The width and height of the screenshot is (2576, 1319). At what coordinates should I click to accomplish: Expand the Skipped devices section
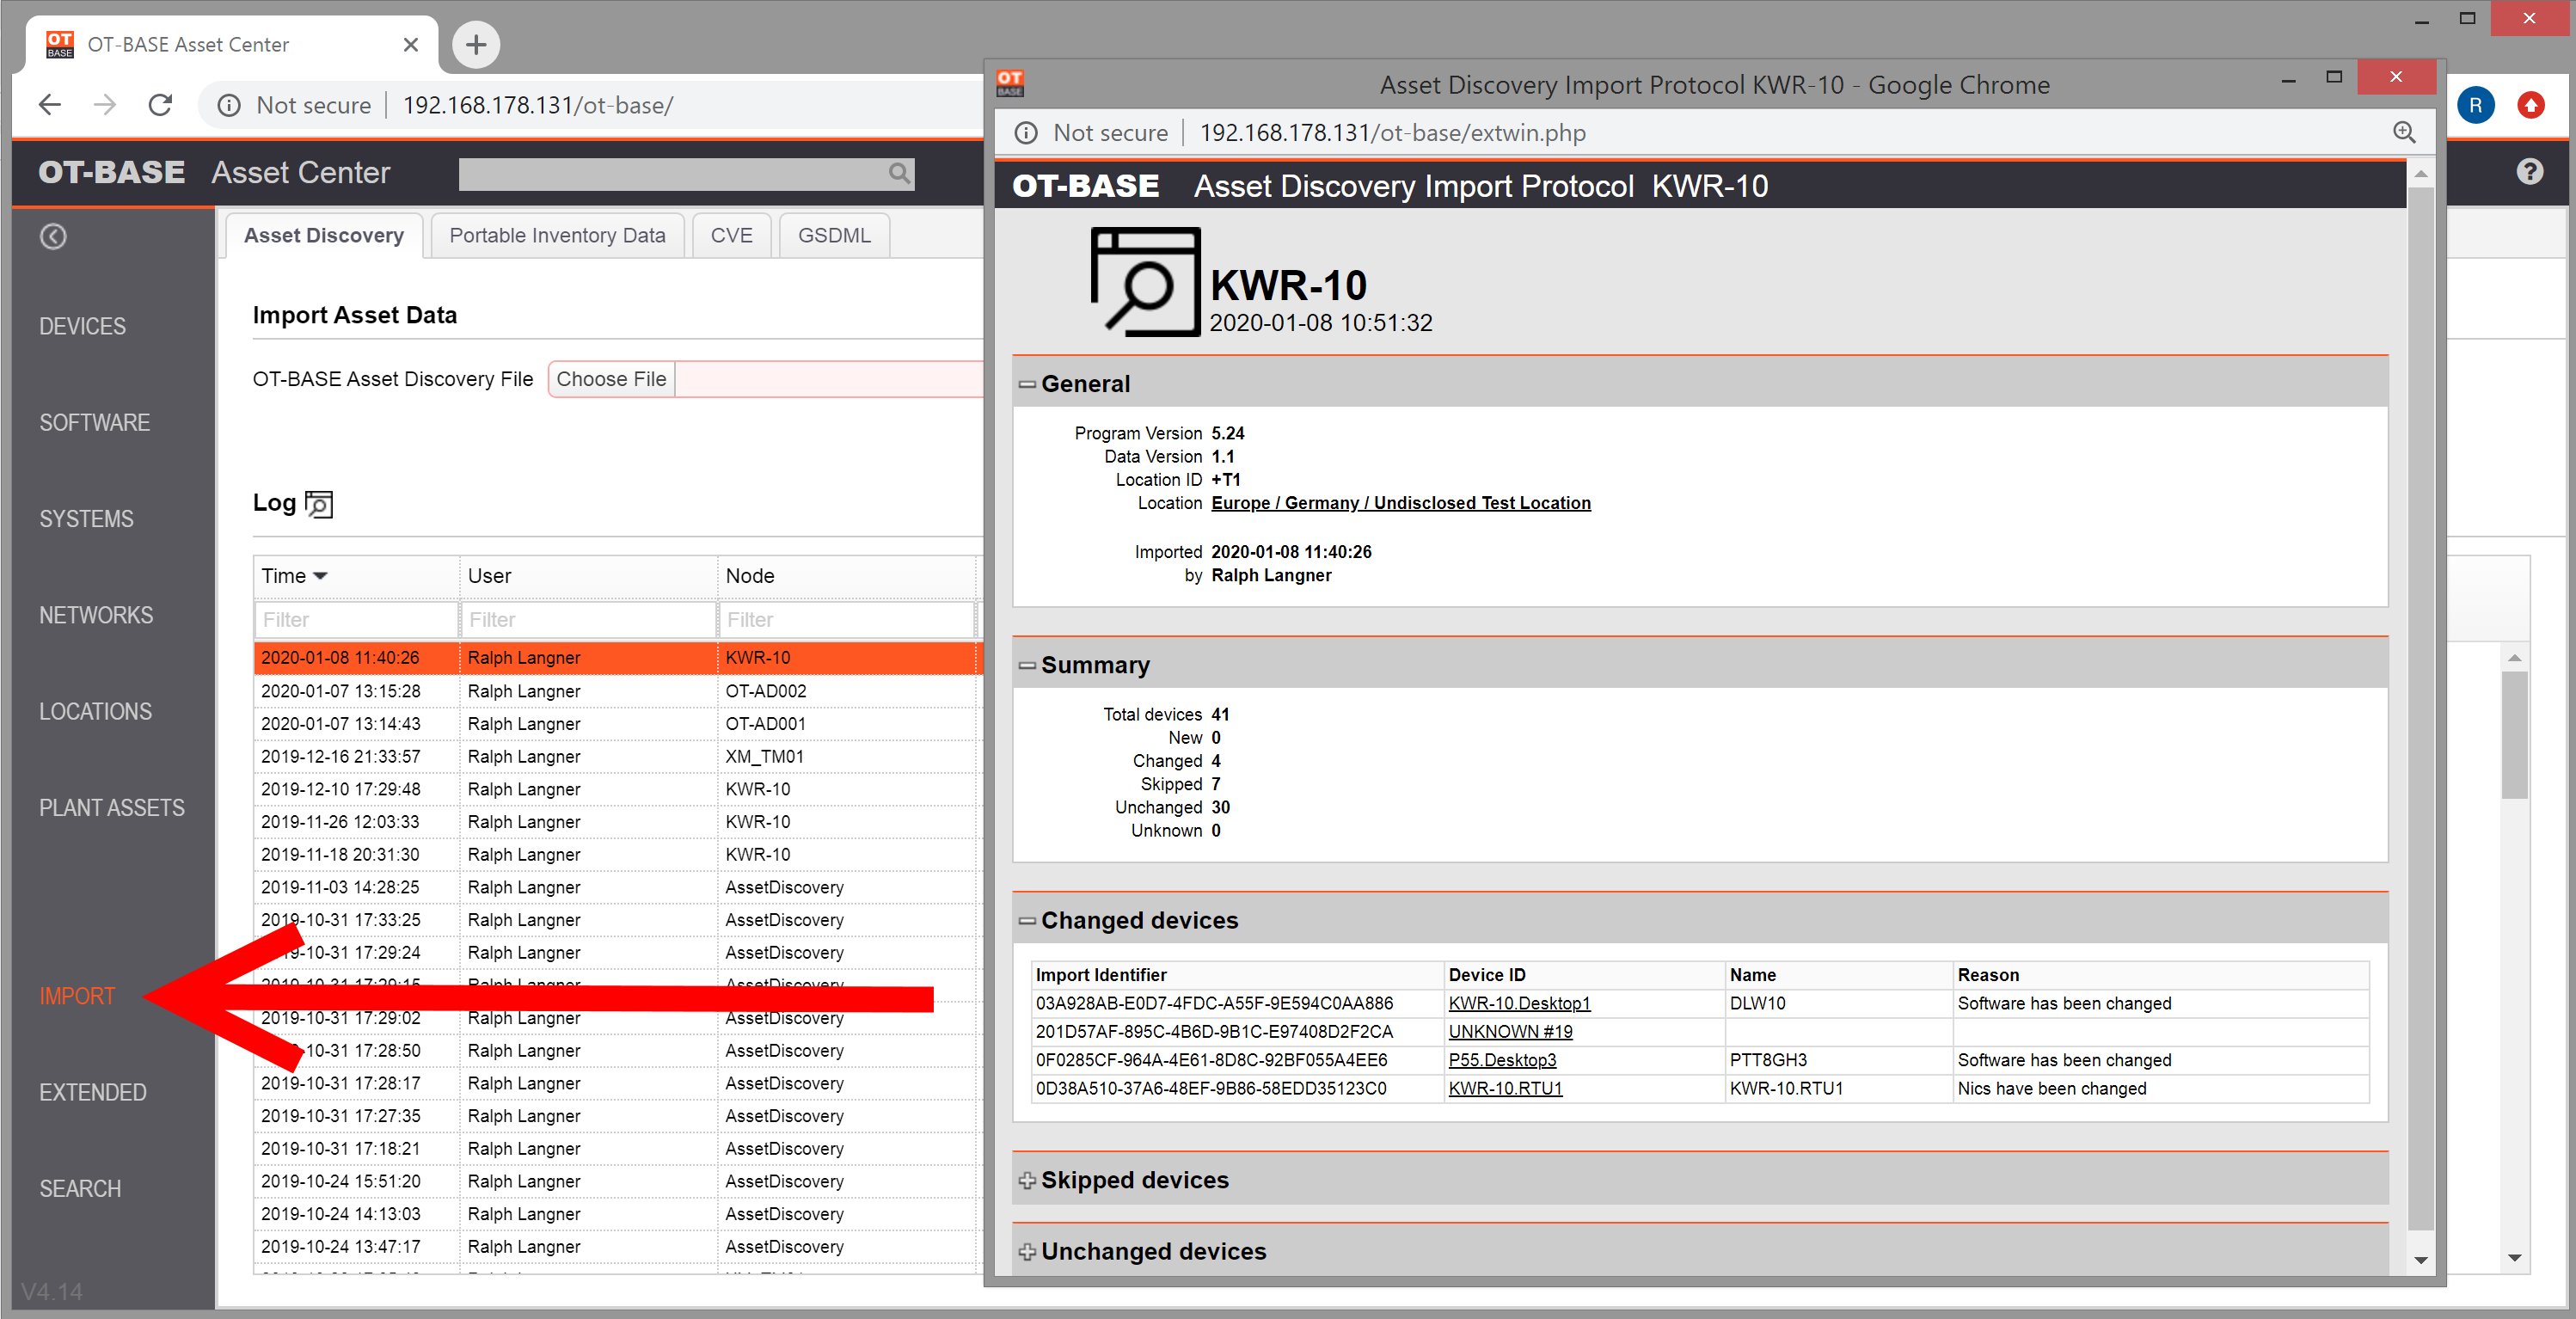tap(1027, 1180)
